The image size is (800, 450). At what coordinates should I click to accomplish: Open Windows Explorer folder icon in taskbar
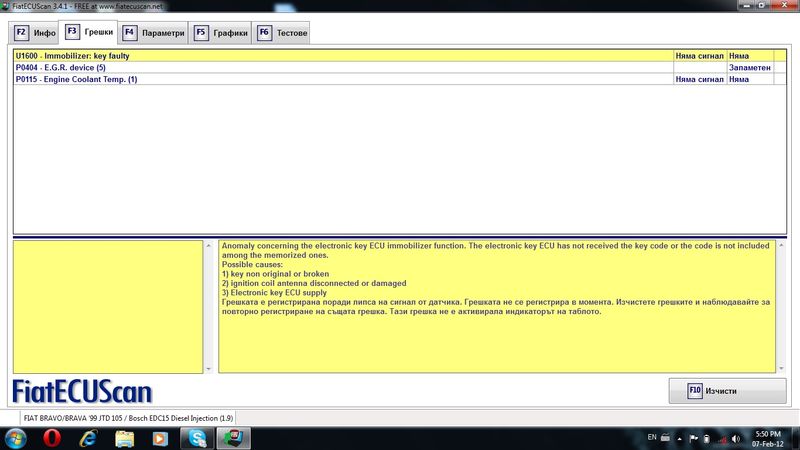coord(124,439)
